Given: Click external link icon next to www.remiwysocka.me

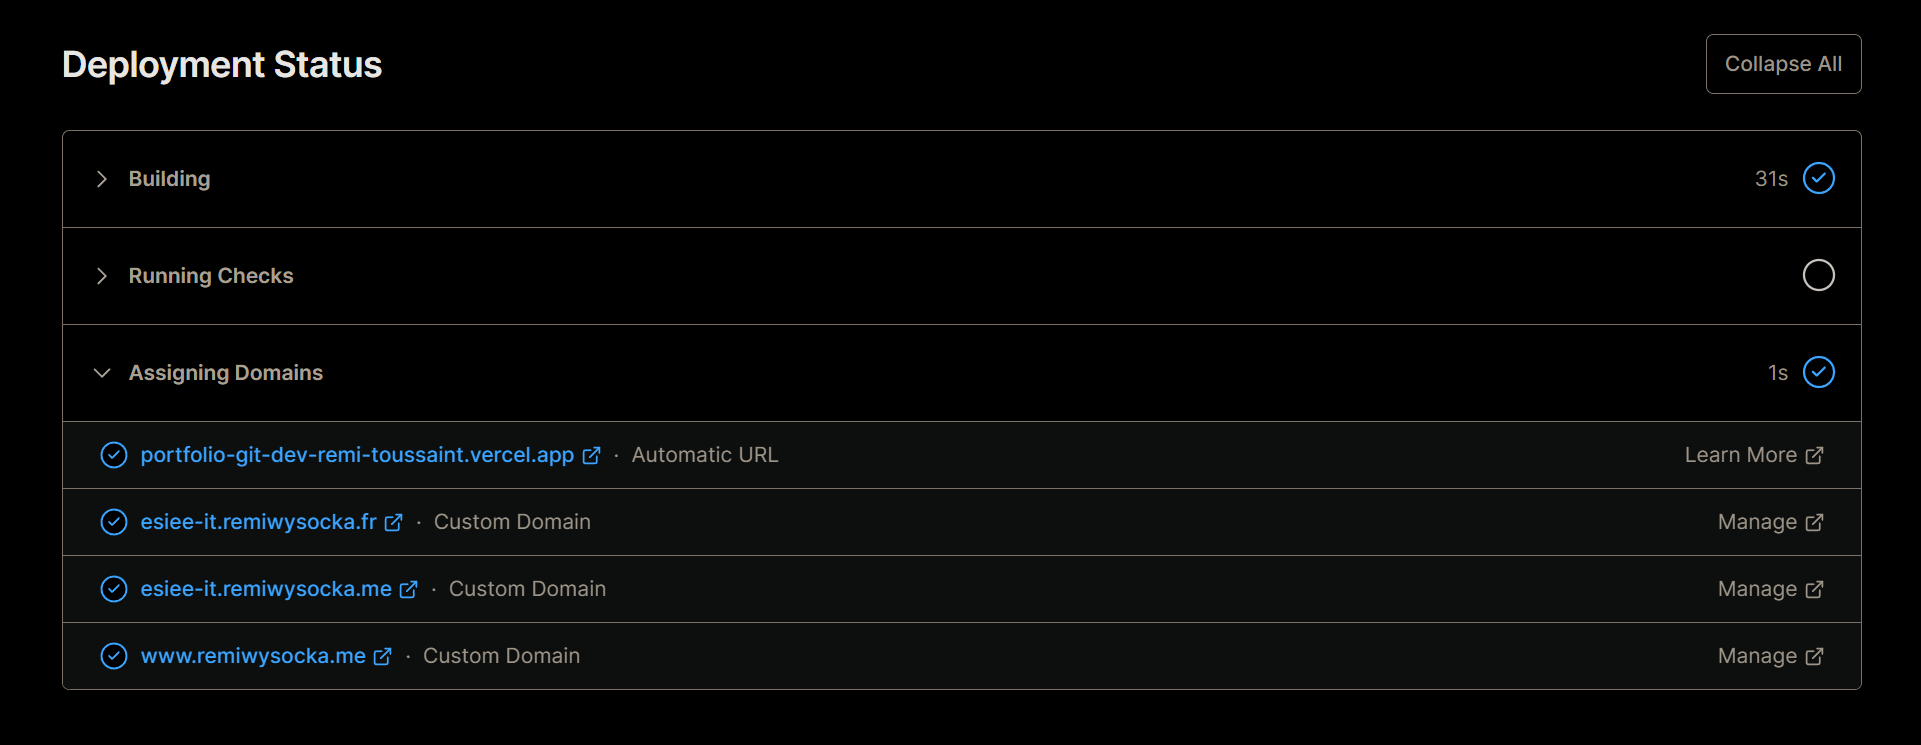Looking at the screenshot, I should tap(383, 656).
